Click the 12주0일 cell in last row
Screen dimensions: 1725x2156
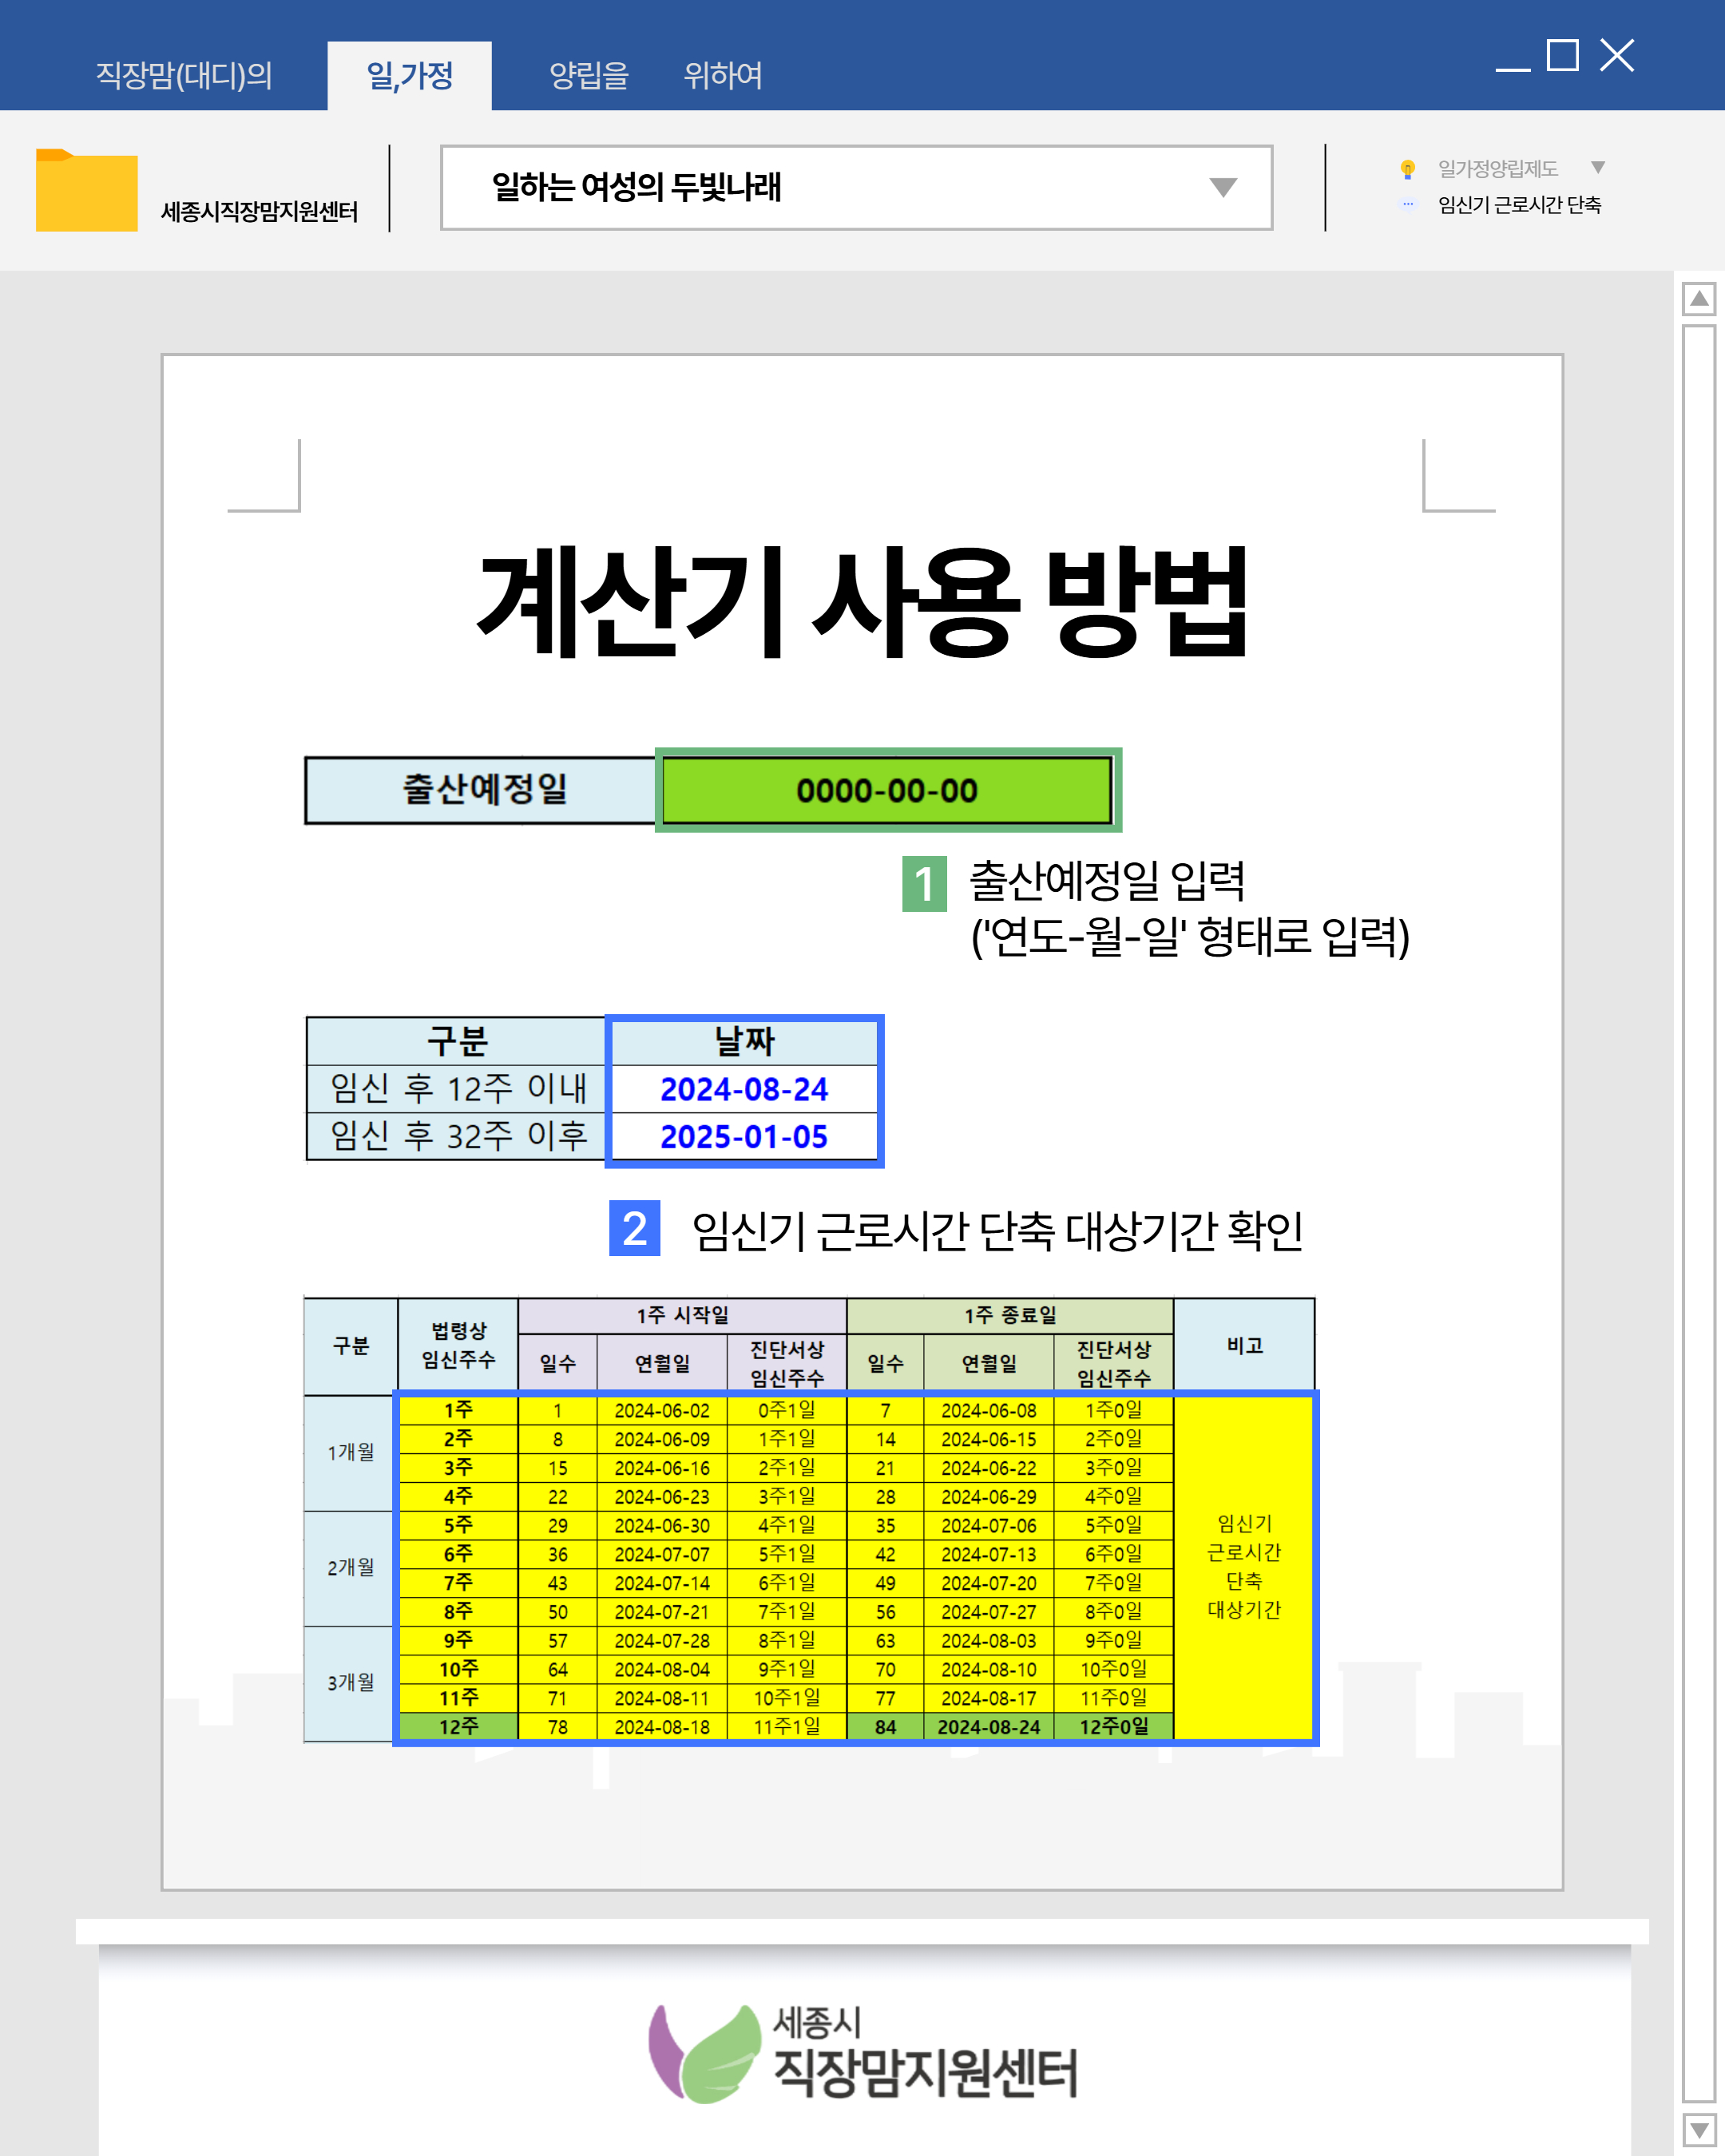[1113, 1726]
